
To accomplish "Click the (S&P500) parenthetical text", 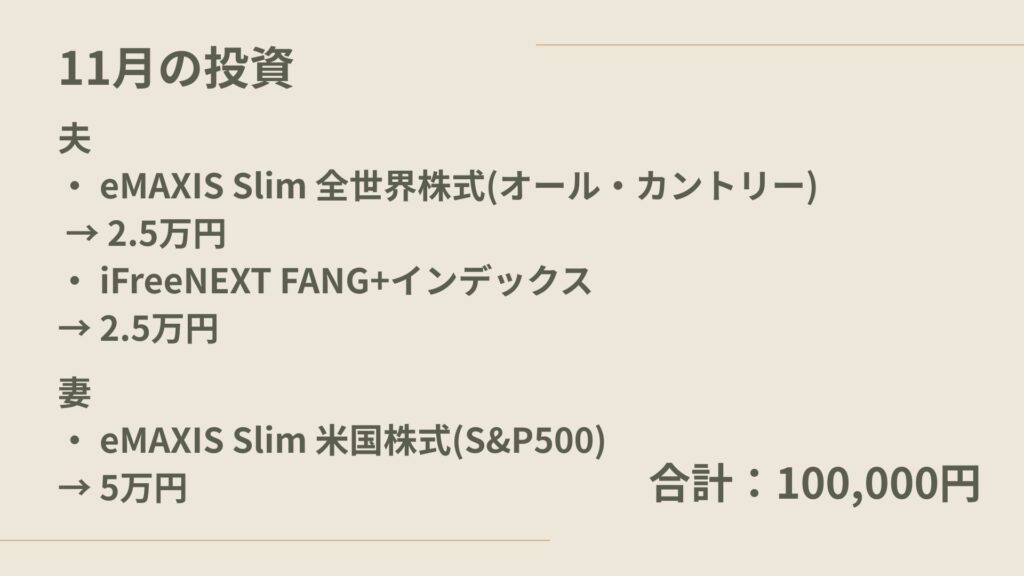I will coord(530,440).
